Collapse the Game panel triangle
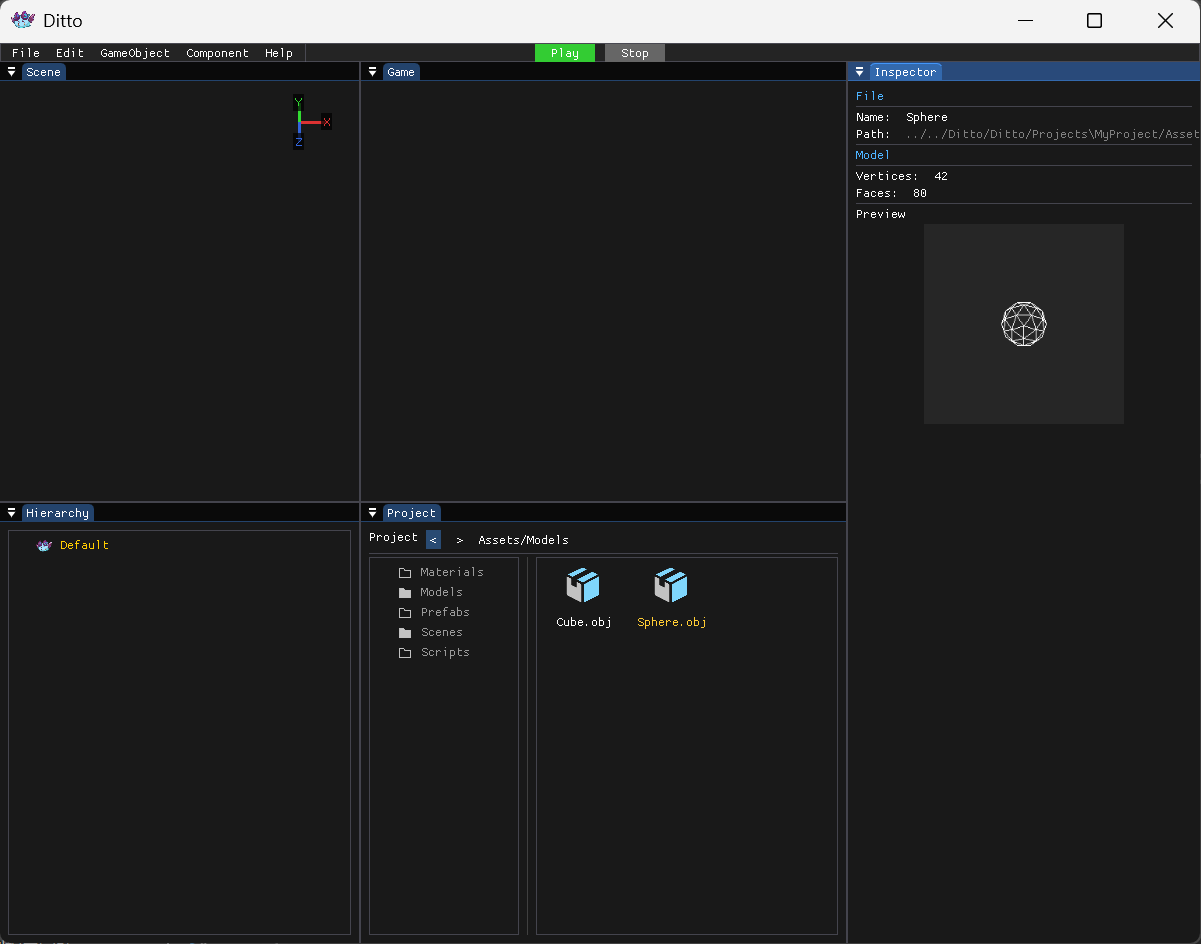This screenshot has height=944, width=1201. point(372,72)
